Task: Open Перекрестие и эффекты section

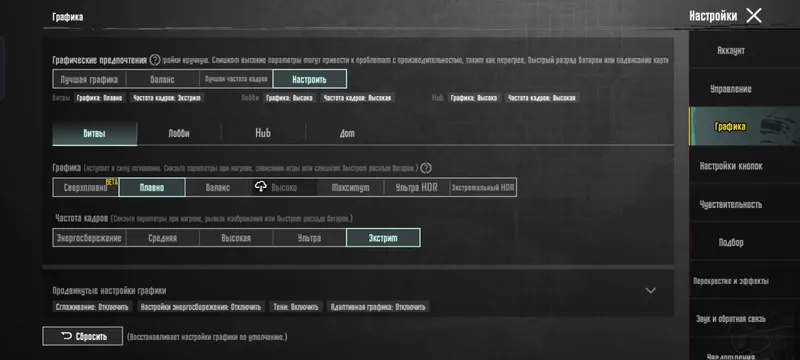Action: click(744, 280)
